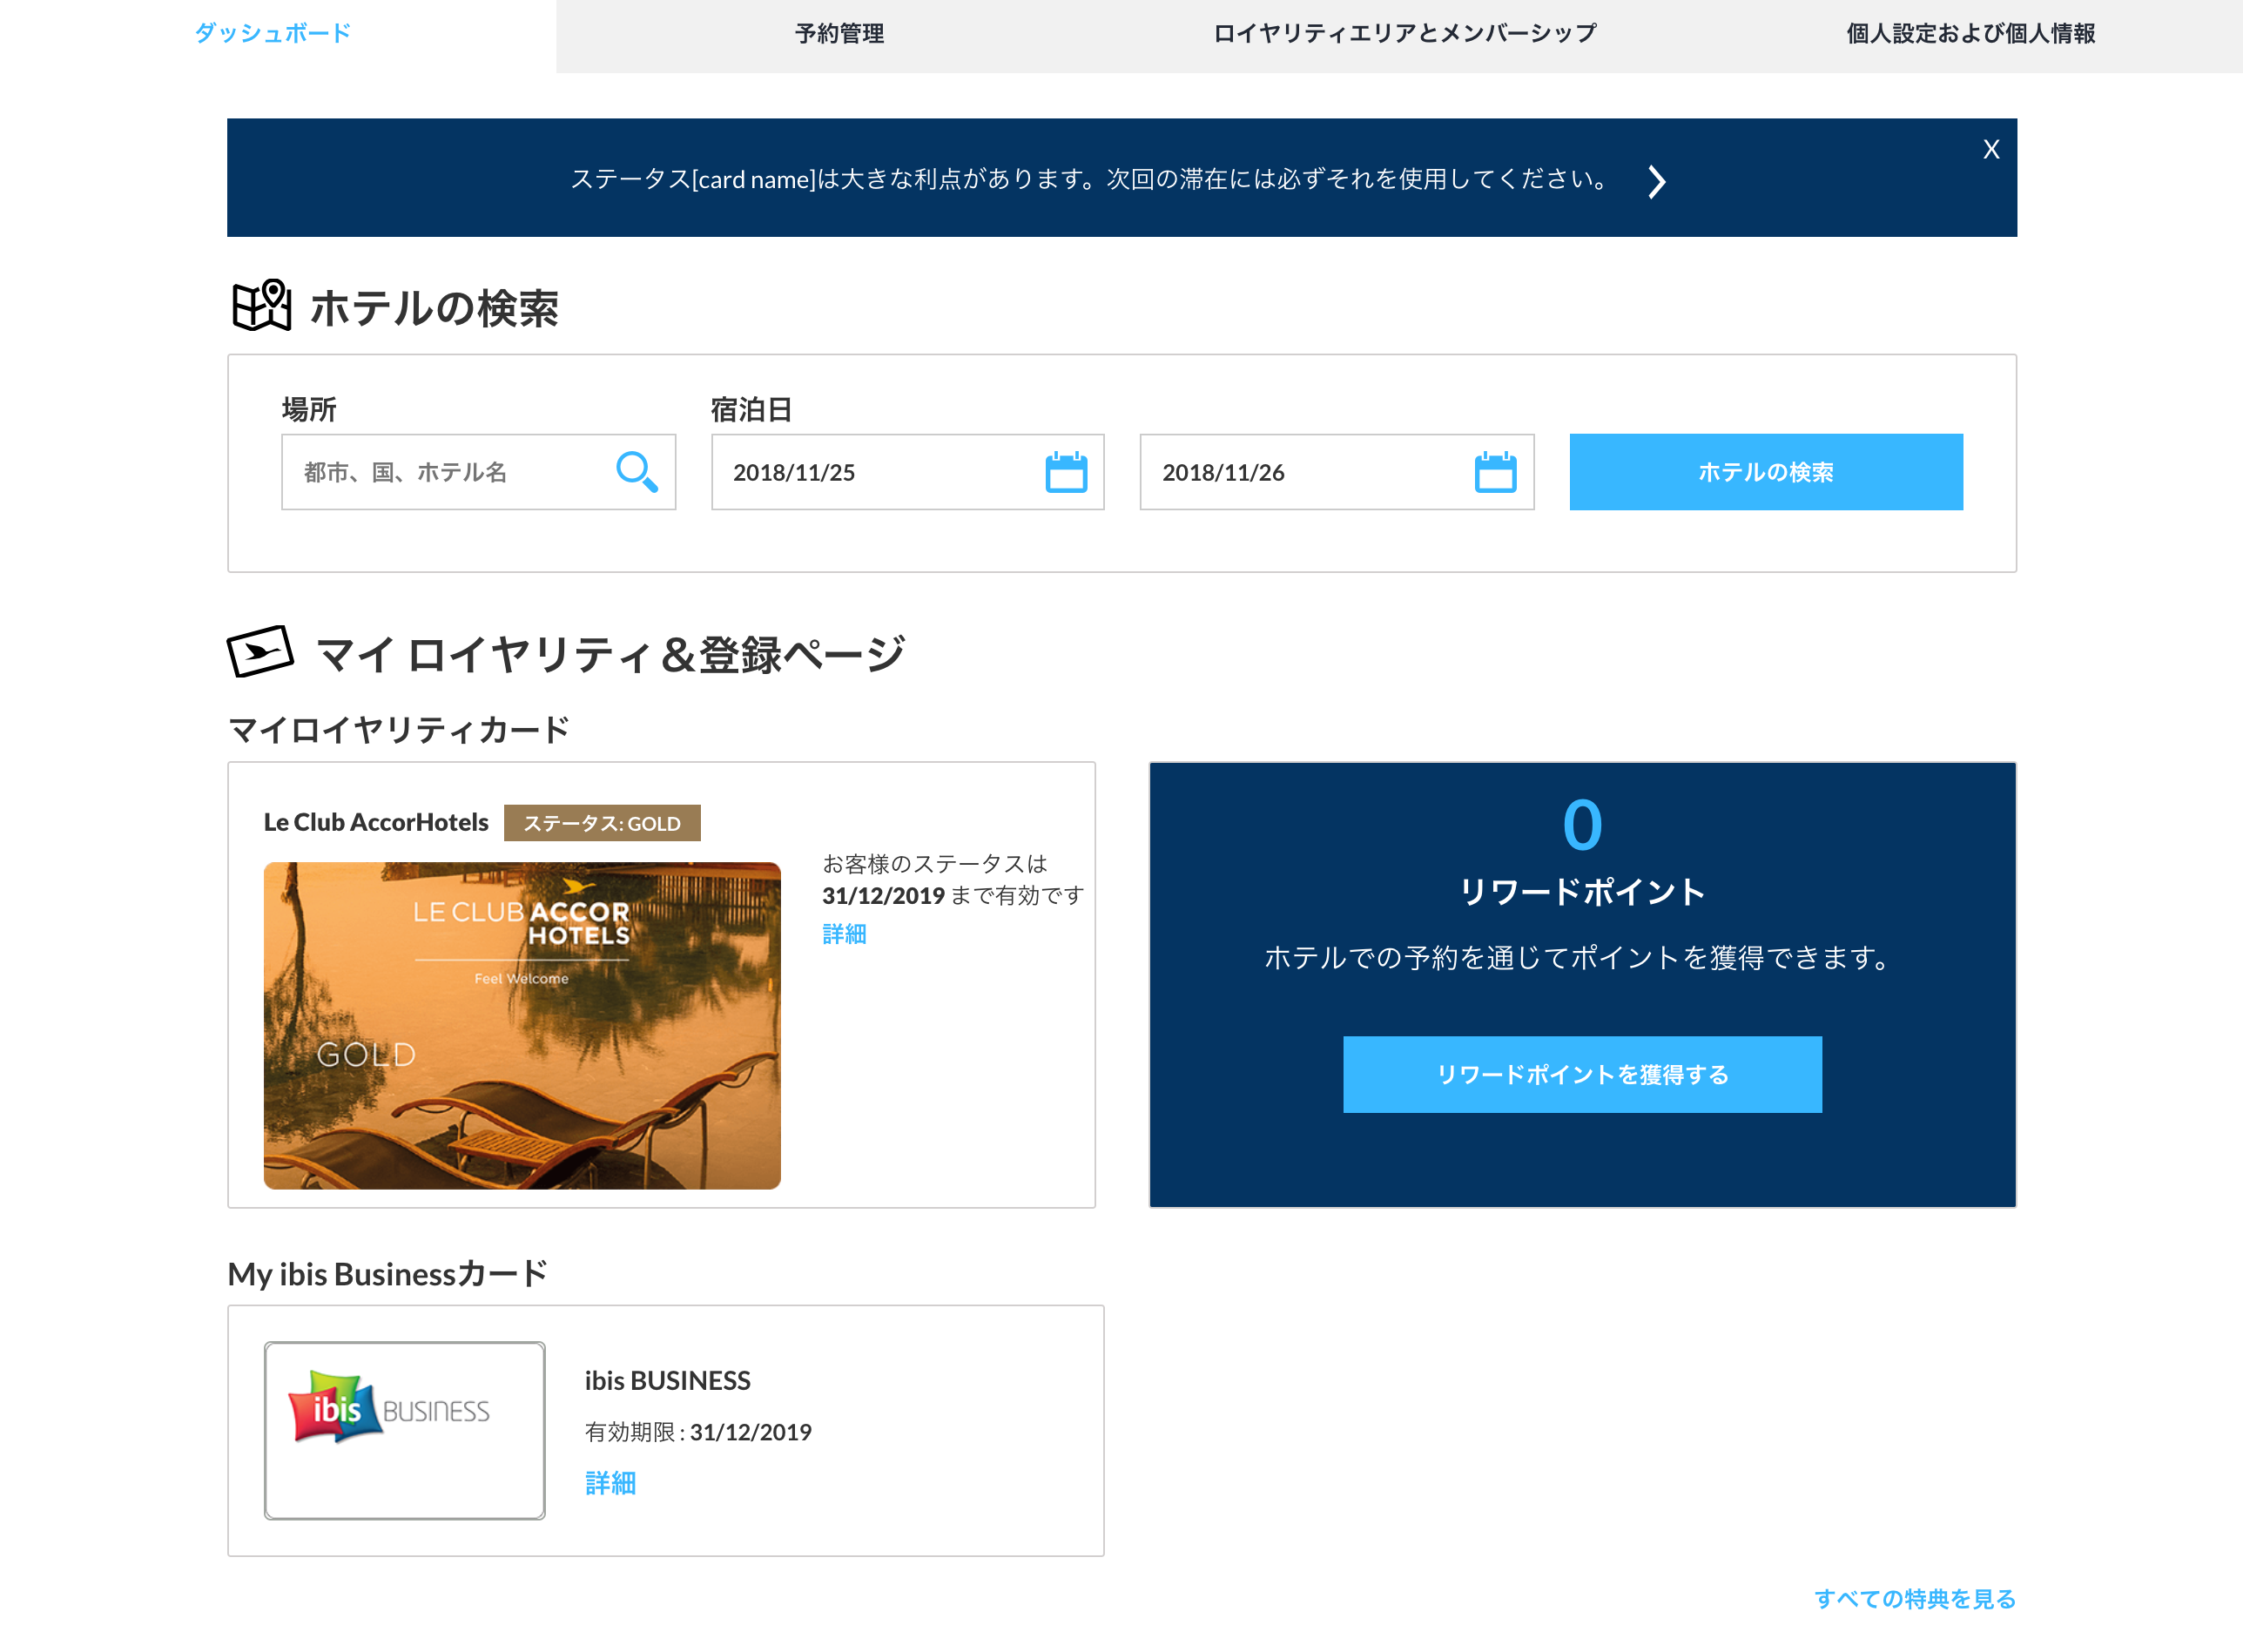Image resolution: width=2243 pixels, height=1652 pixels.
Task: Click the Le Club AccorHotels title text
Action: tap(376, 823)
